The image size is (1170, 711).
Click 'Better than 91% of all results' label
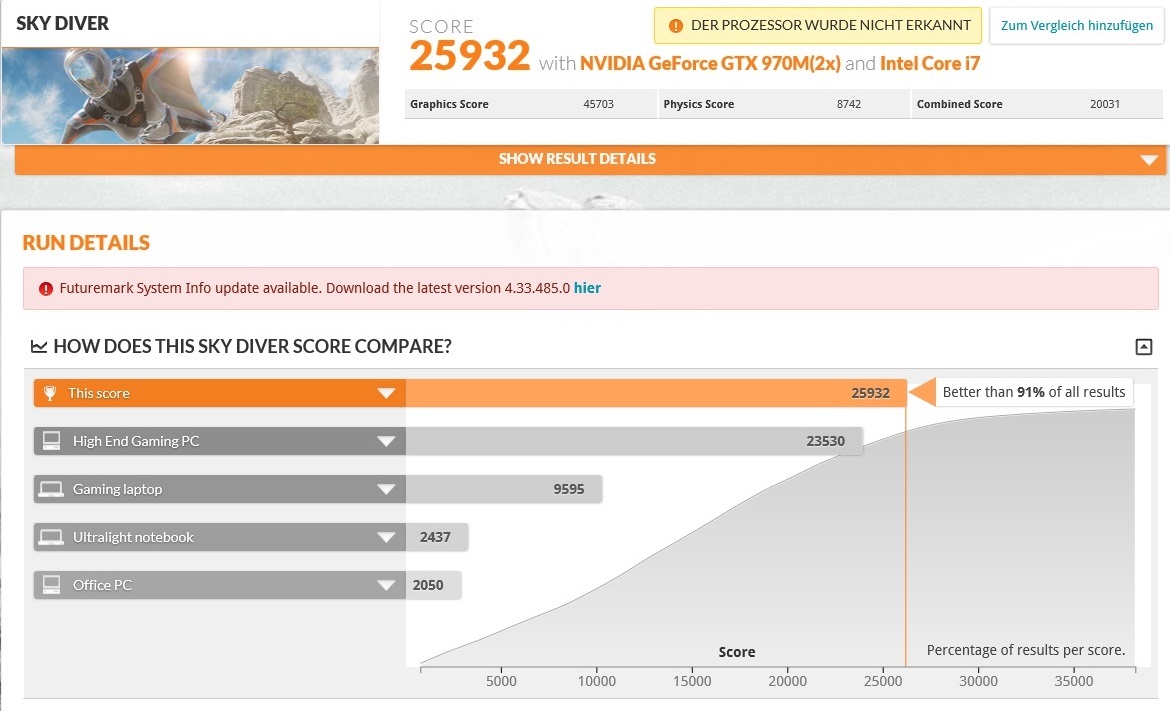(1033, 392)
